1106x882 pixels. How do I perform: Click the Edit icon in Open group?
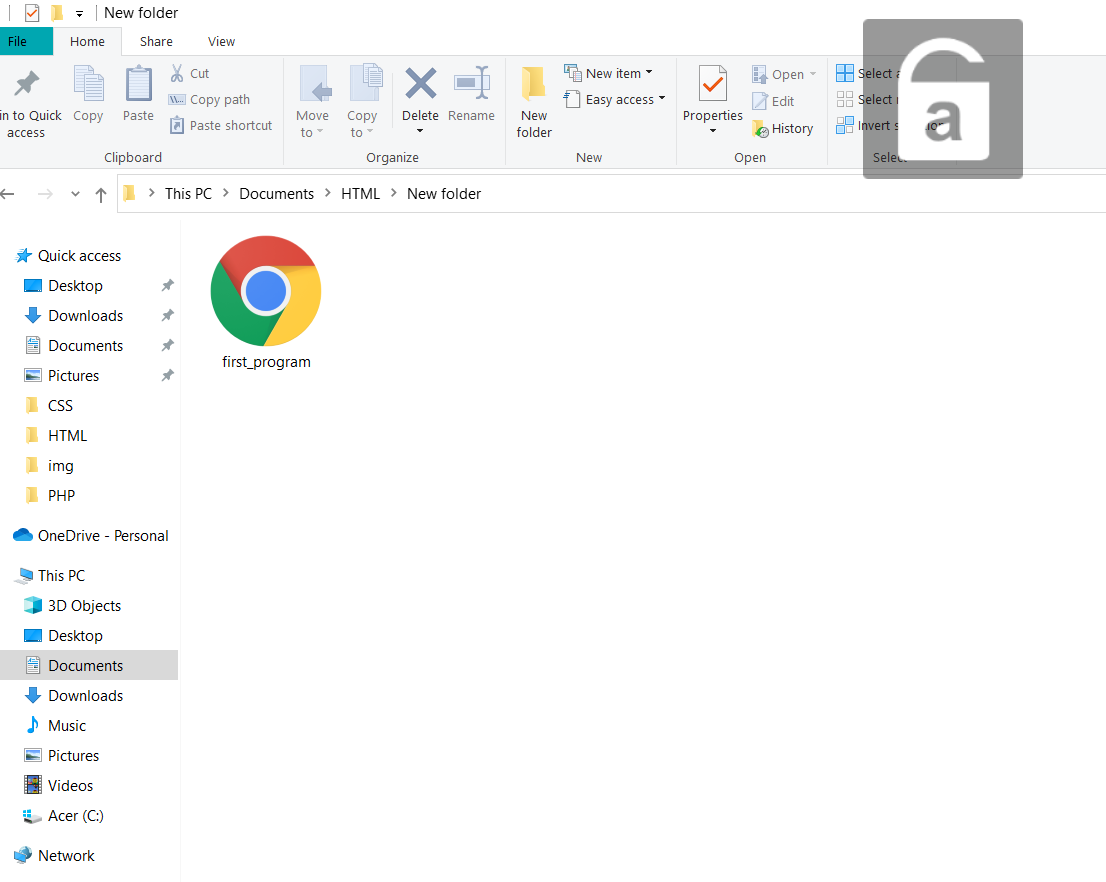click(760, 101)
